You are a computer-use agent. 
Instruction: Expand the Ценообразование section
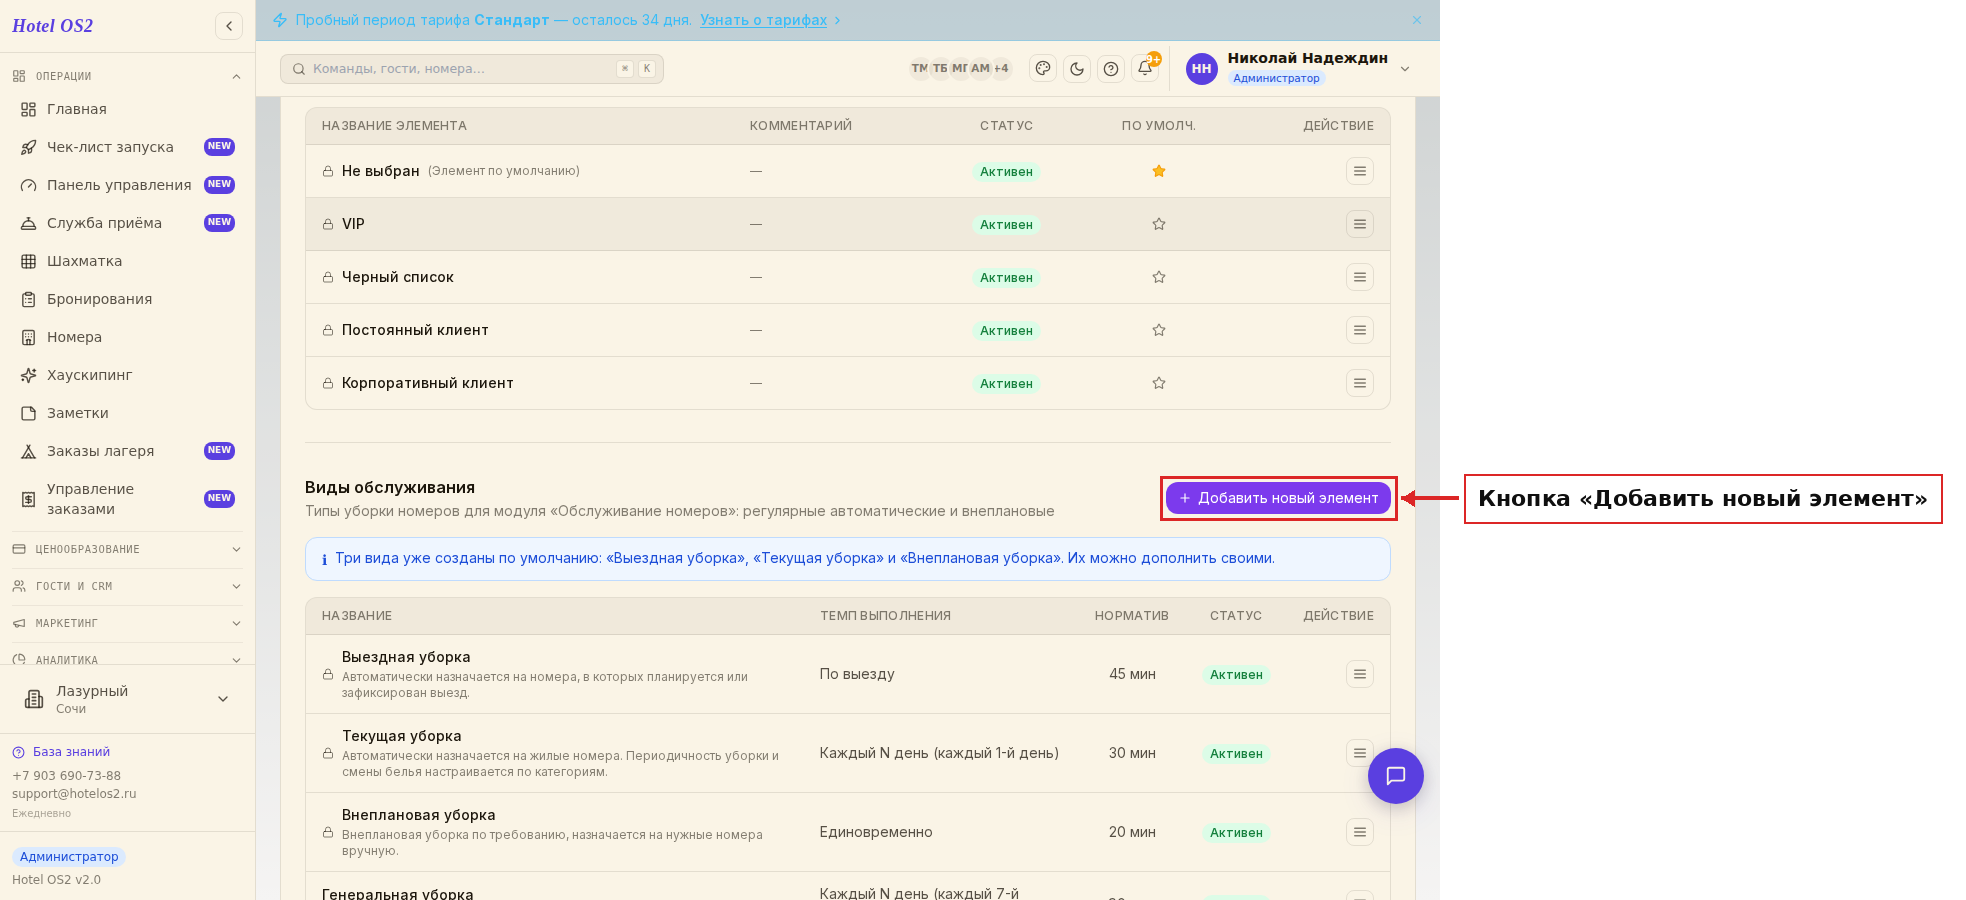(127, 549)
